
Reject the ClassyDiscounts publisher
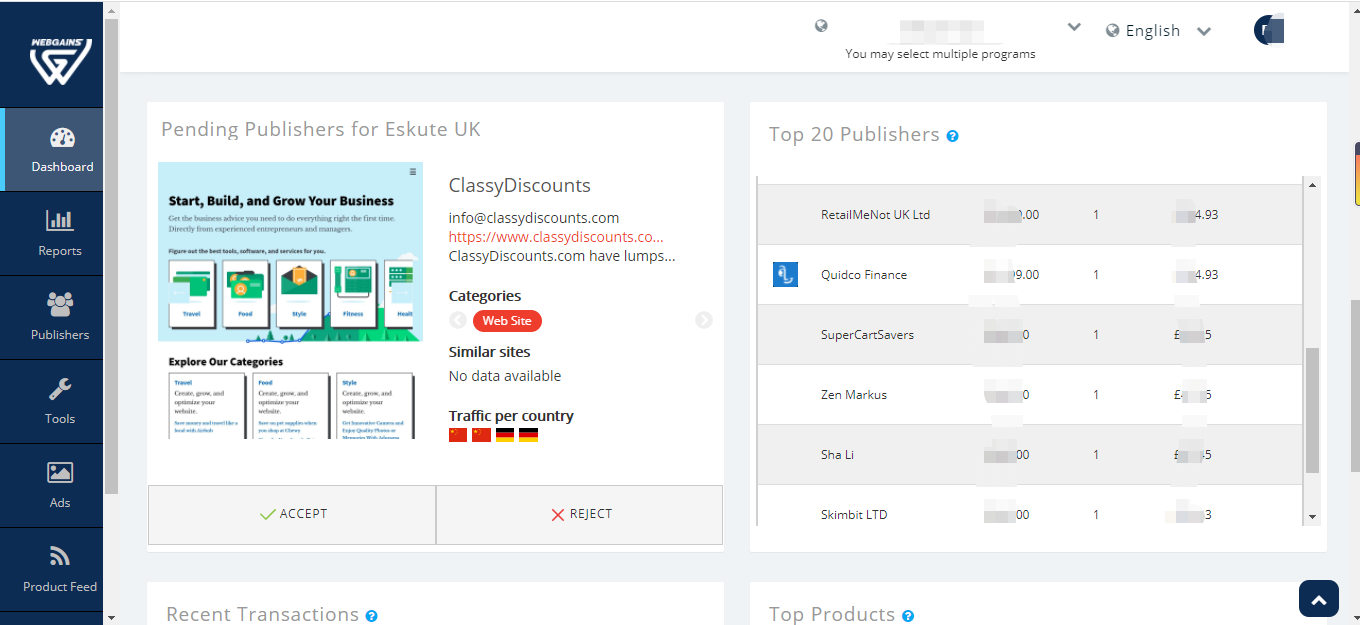click(x=580, y=514)
